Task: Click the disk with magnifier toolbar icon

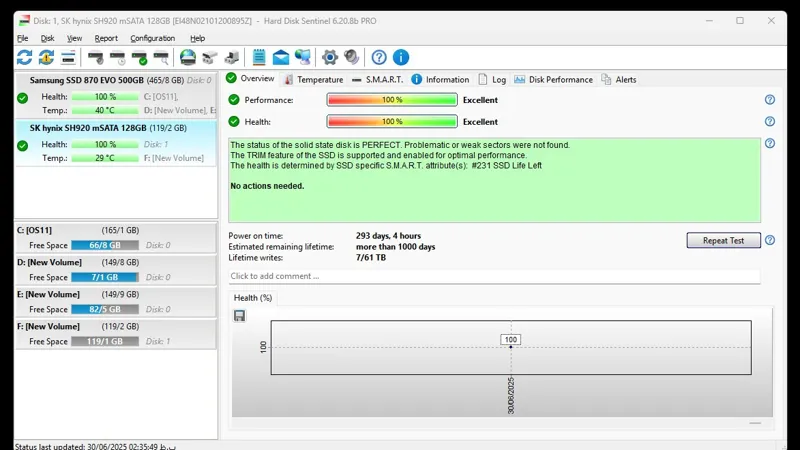Action: pyautogui.click(x=162, y=58)
